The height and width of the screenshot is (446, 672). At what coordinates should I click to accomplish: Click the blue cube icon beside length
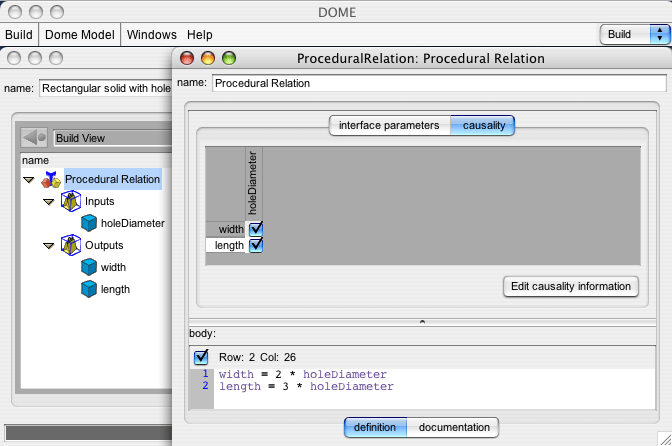tap(89, 289)
